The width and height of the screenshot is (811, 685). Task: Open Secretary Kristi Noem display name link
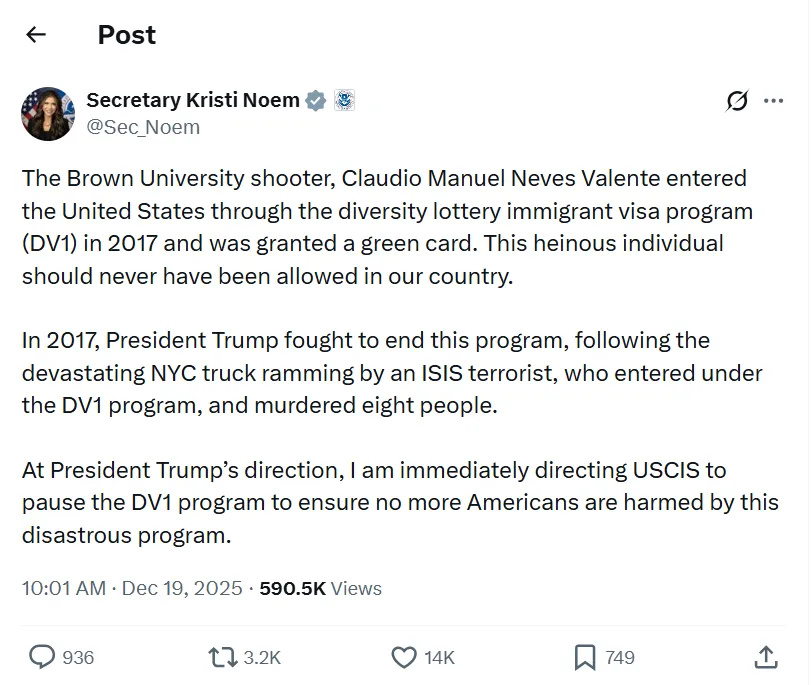[193, 100]
